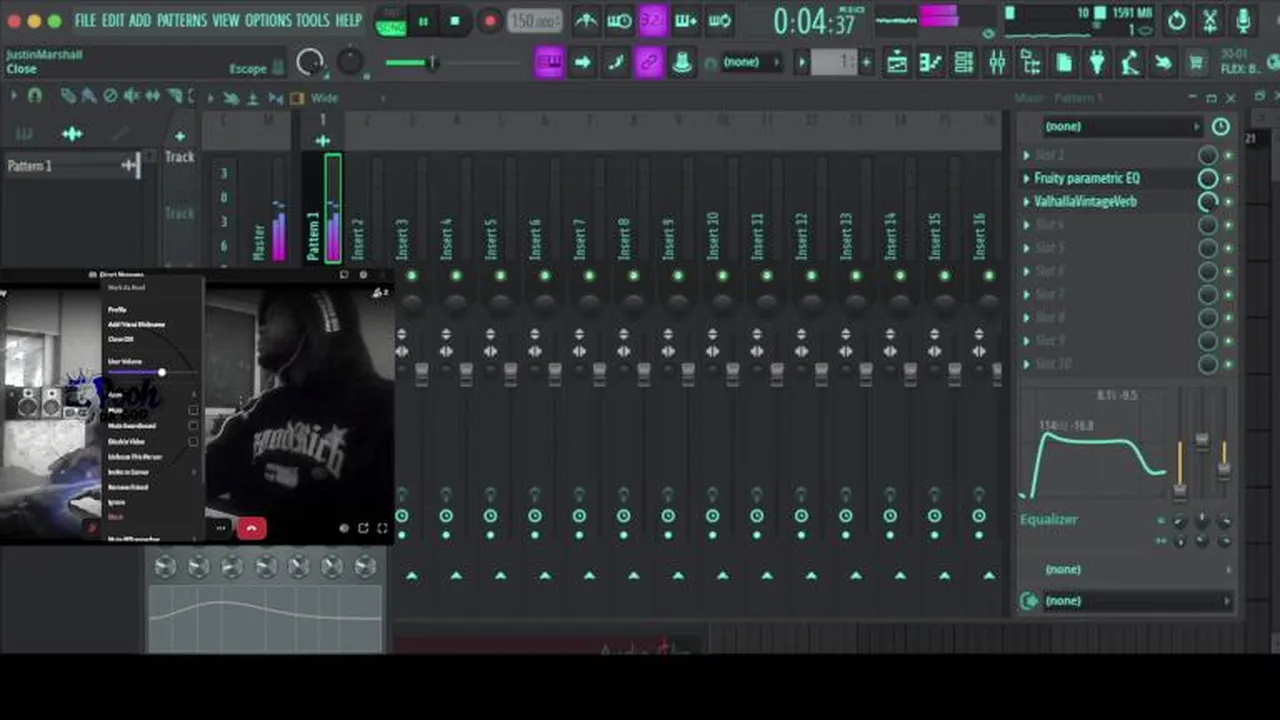Mute Insert 10 with its green LED
This screenshot has height=720, width=1280.
[723, 276]
